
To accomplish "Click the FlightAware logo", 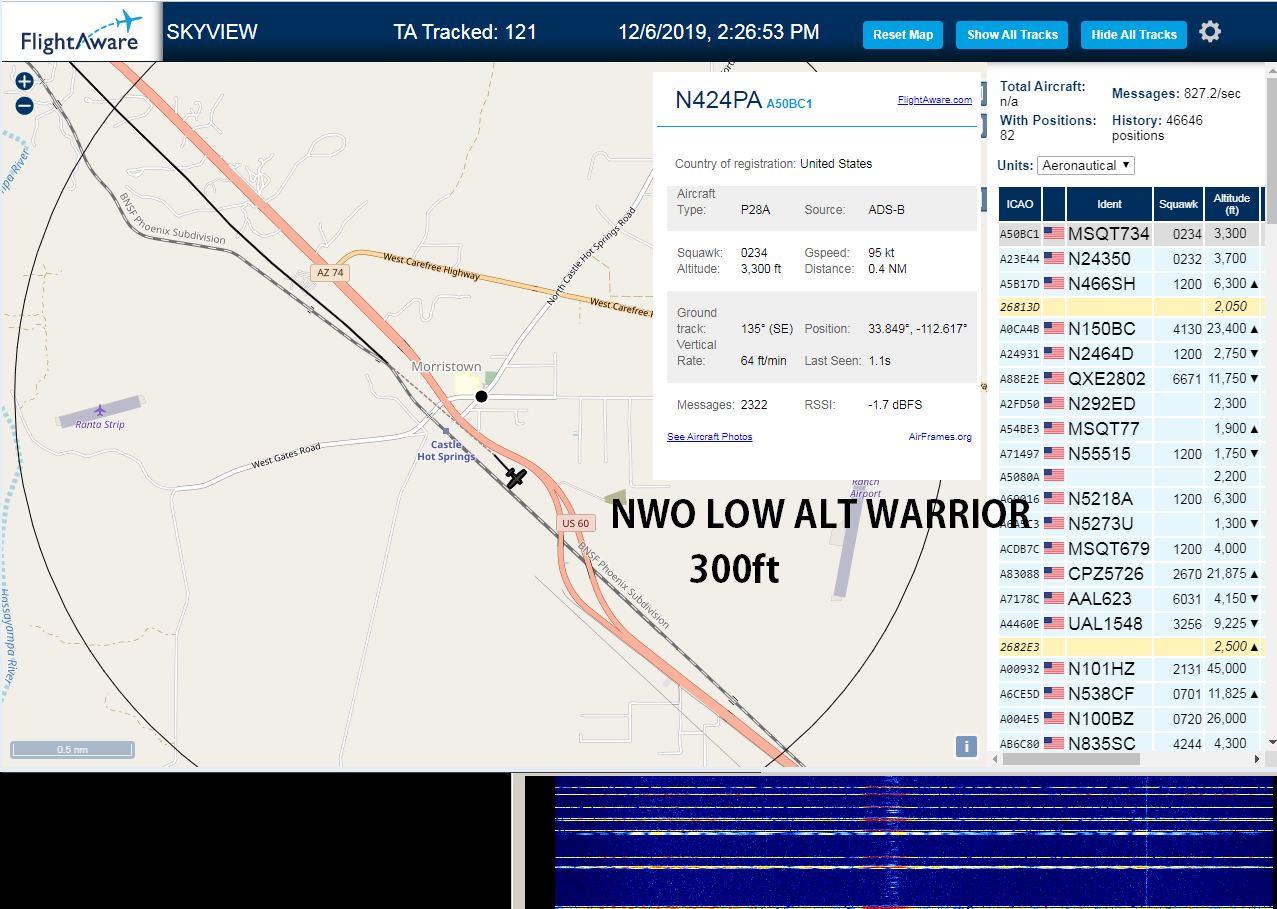I will [x=80, y=31].
